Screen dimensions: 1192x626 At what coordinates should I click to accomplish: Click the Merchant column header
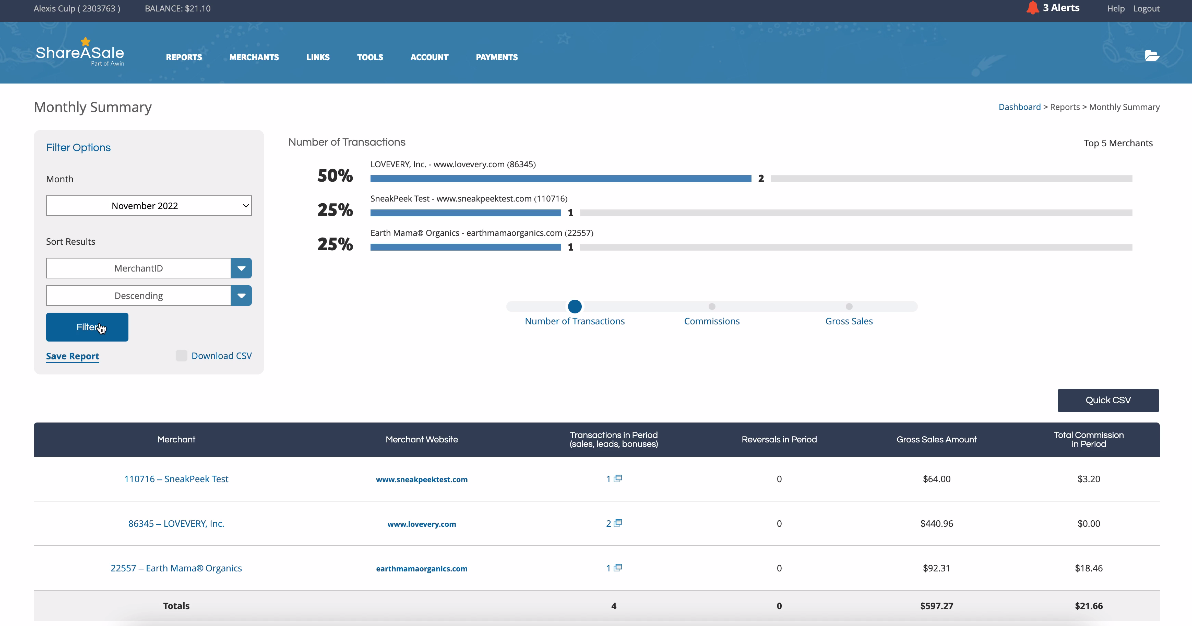tap(176, 440)
